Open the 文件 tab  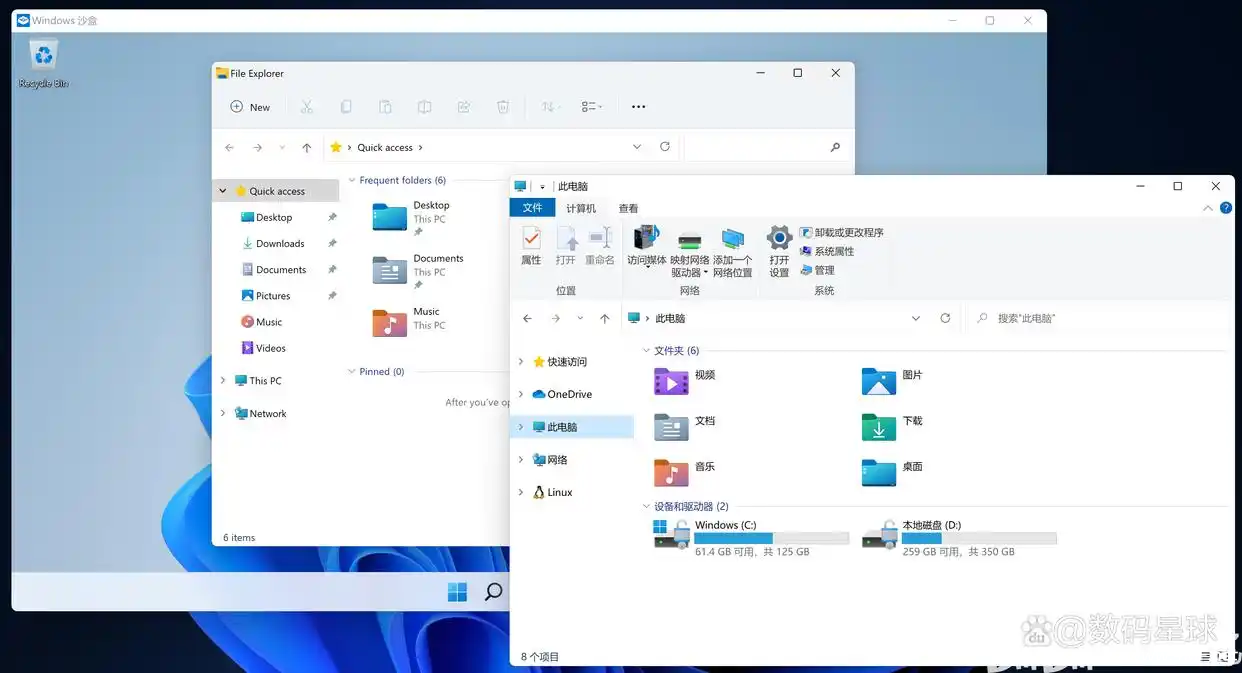click(532, 208)
